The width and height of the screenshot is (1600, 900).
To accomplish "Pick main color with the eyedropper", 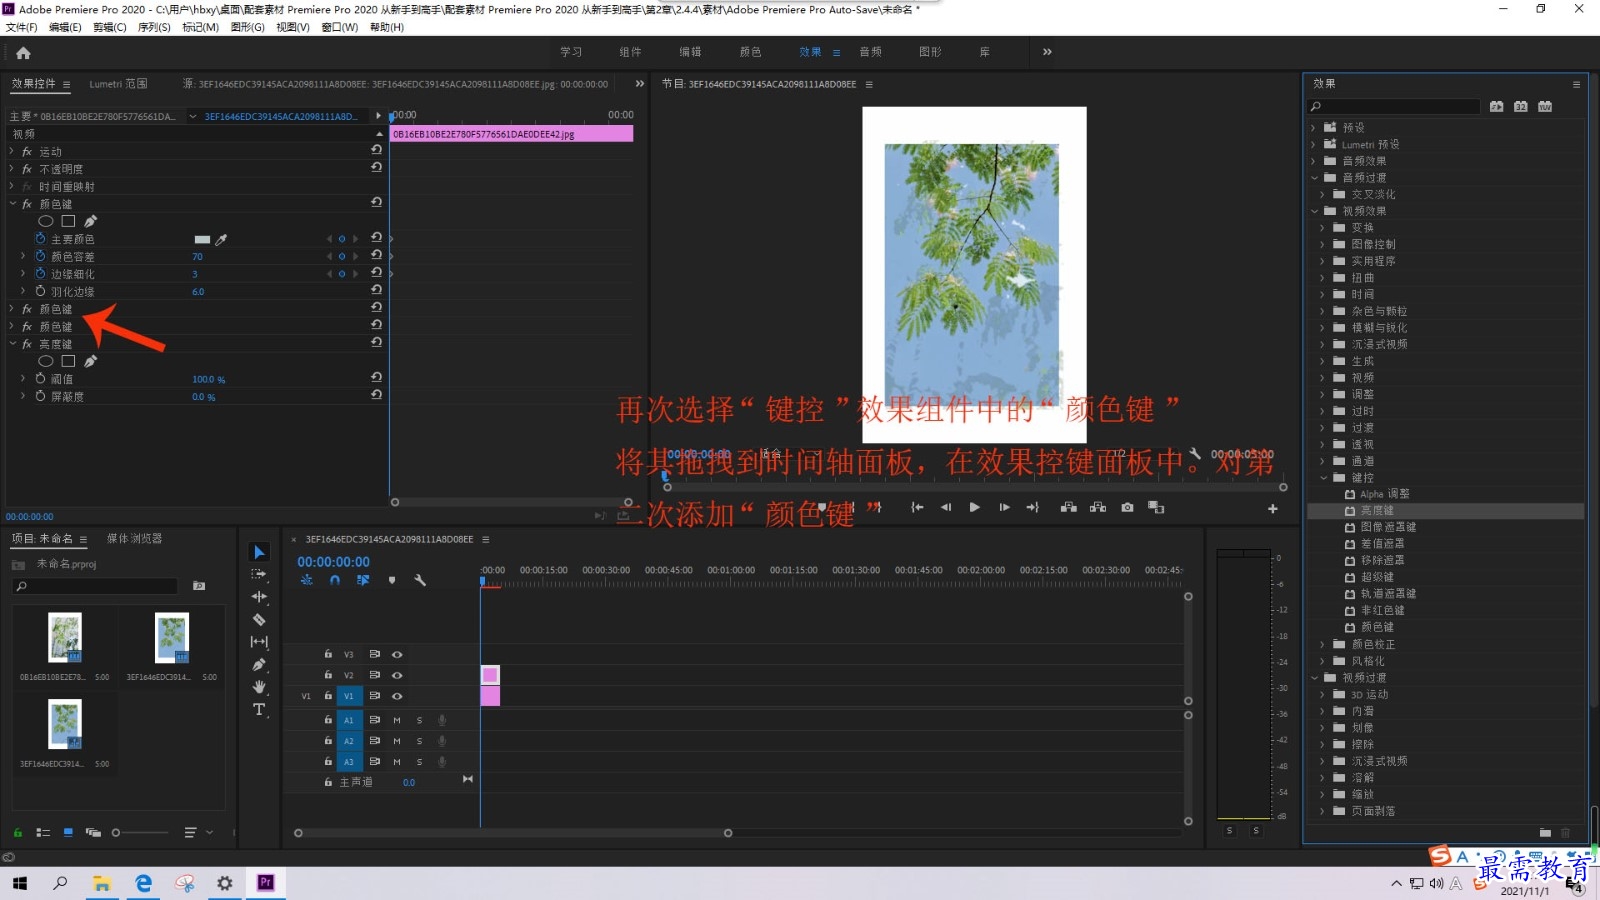I will tap(221, 239).
